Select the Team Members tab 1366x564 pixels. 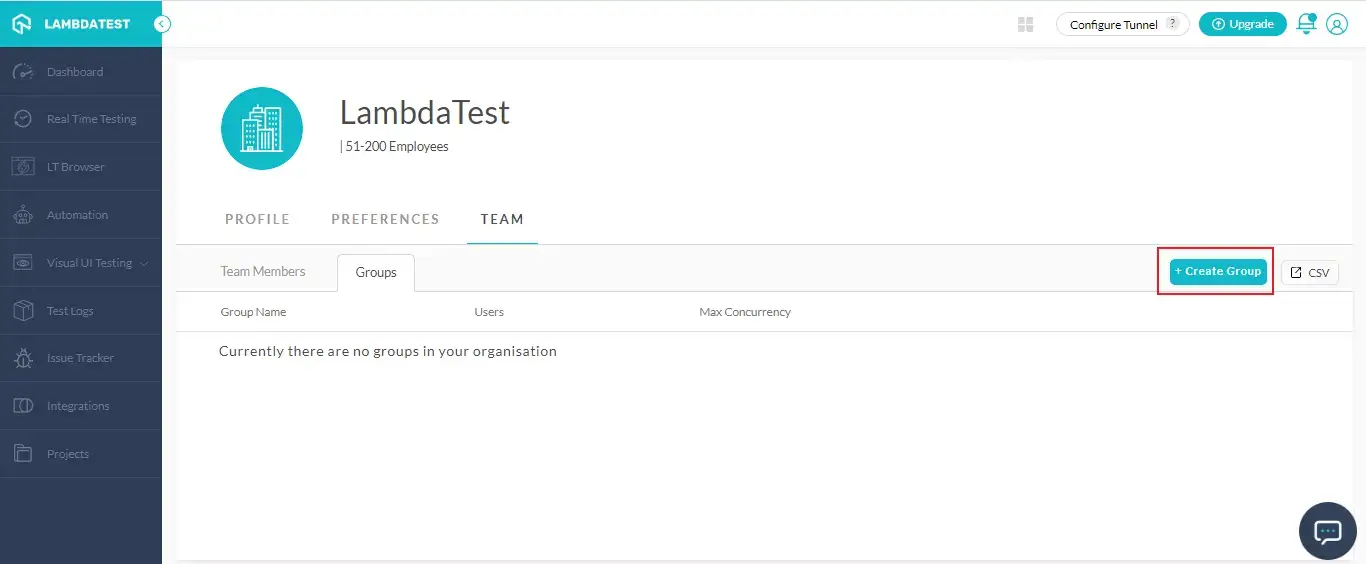tap(263, 272)
